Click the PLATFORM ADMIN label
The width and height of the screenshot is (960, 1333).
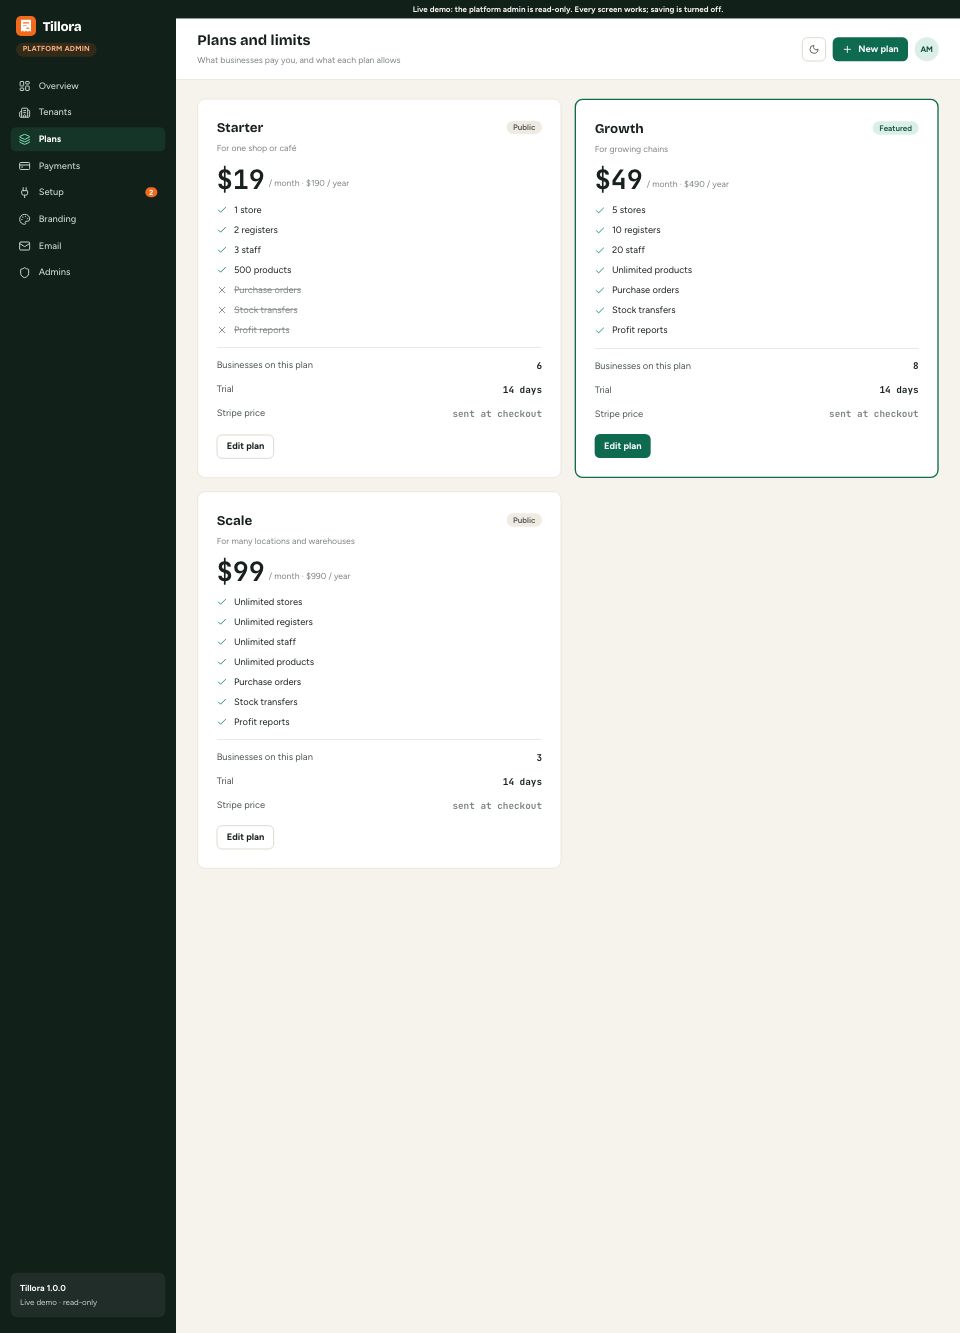coord(56,48)
